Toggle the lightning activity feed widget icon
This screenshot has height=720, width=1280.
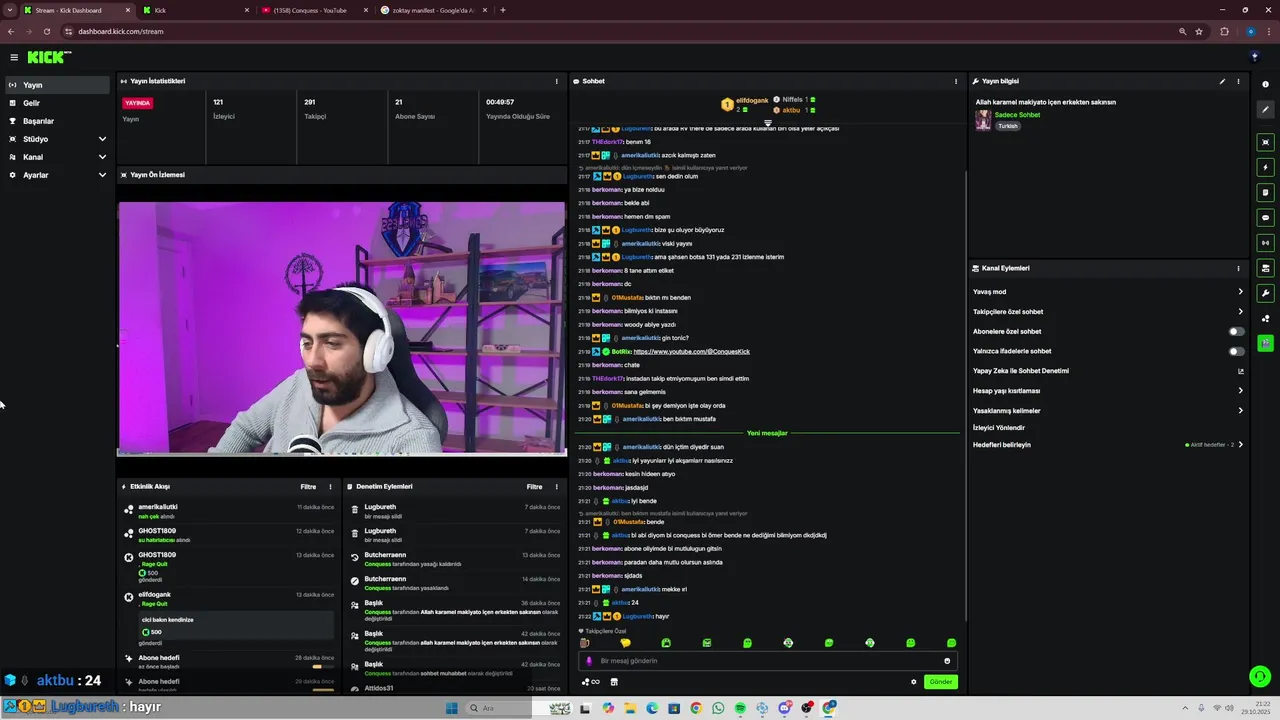tap(1265, 167)
